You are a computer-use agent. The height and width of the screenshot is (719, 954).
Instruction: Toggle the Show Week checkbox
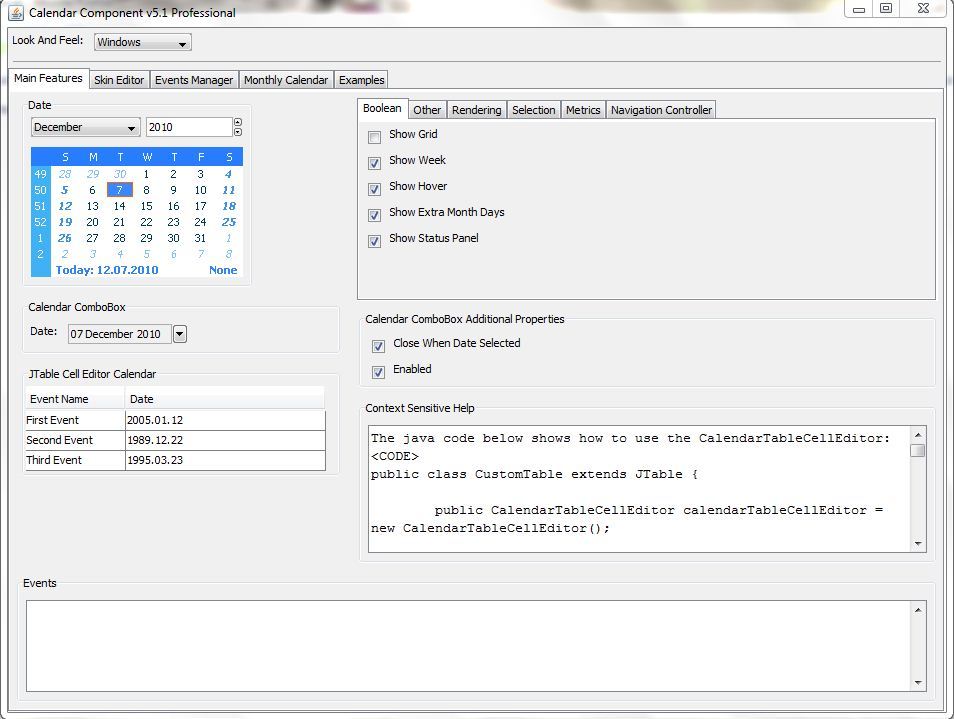pos(375,163)
